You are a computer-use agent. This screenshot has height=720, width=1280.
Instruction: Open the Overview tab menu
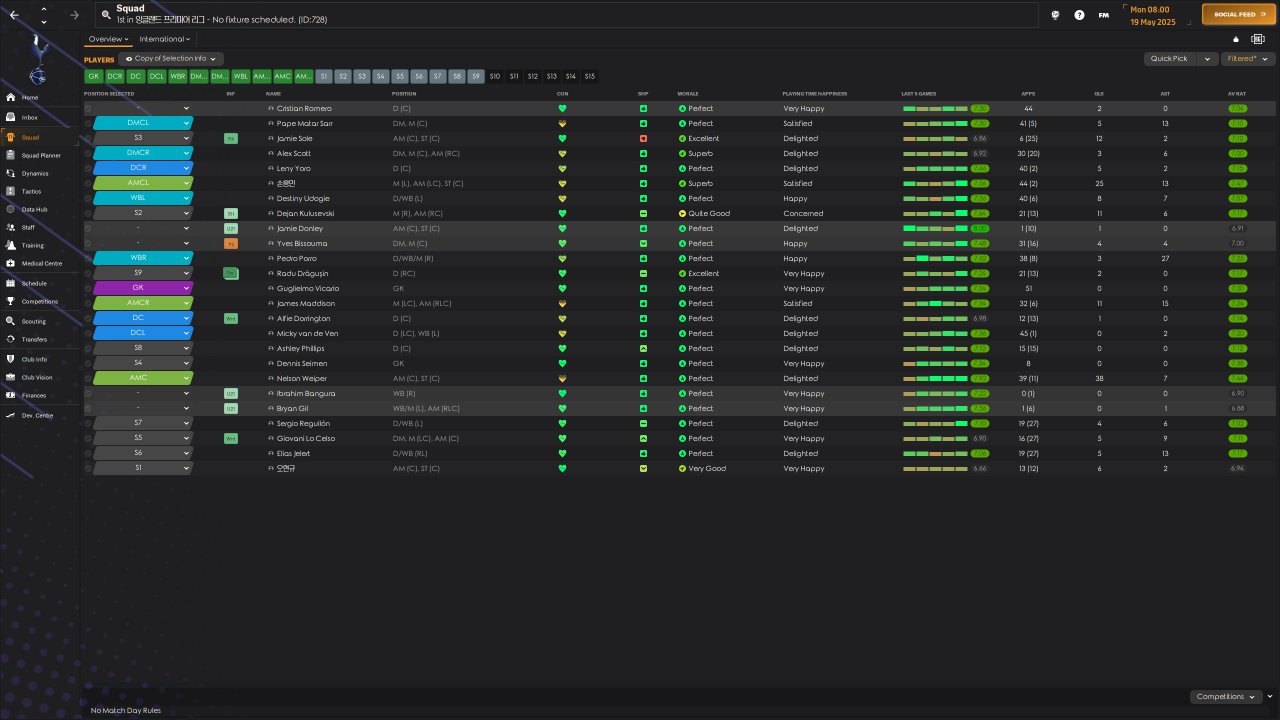(x=109, y=39)
